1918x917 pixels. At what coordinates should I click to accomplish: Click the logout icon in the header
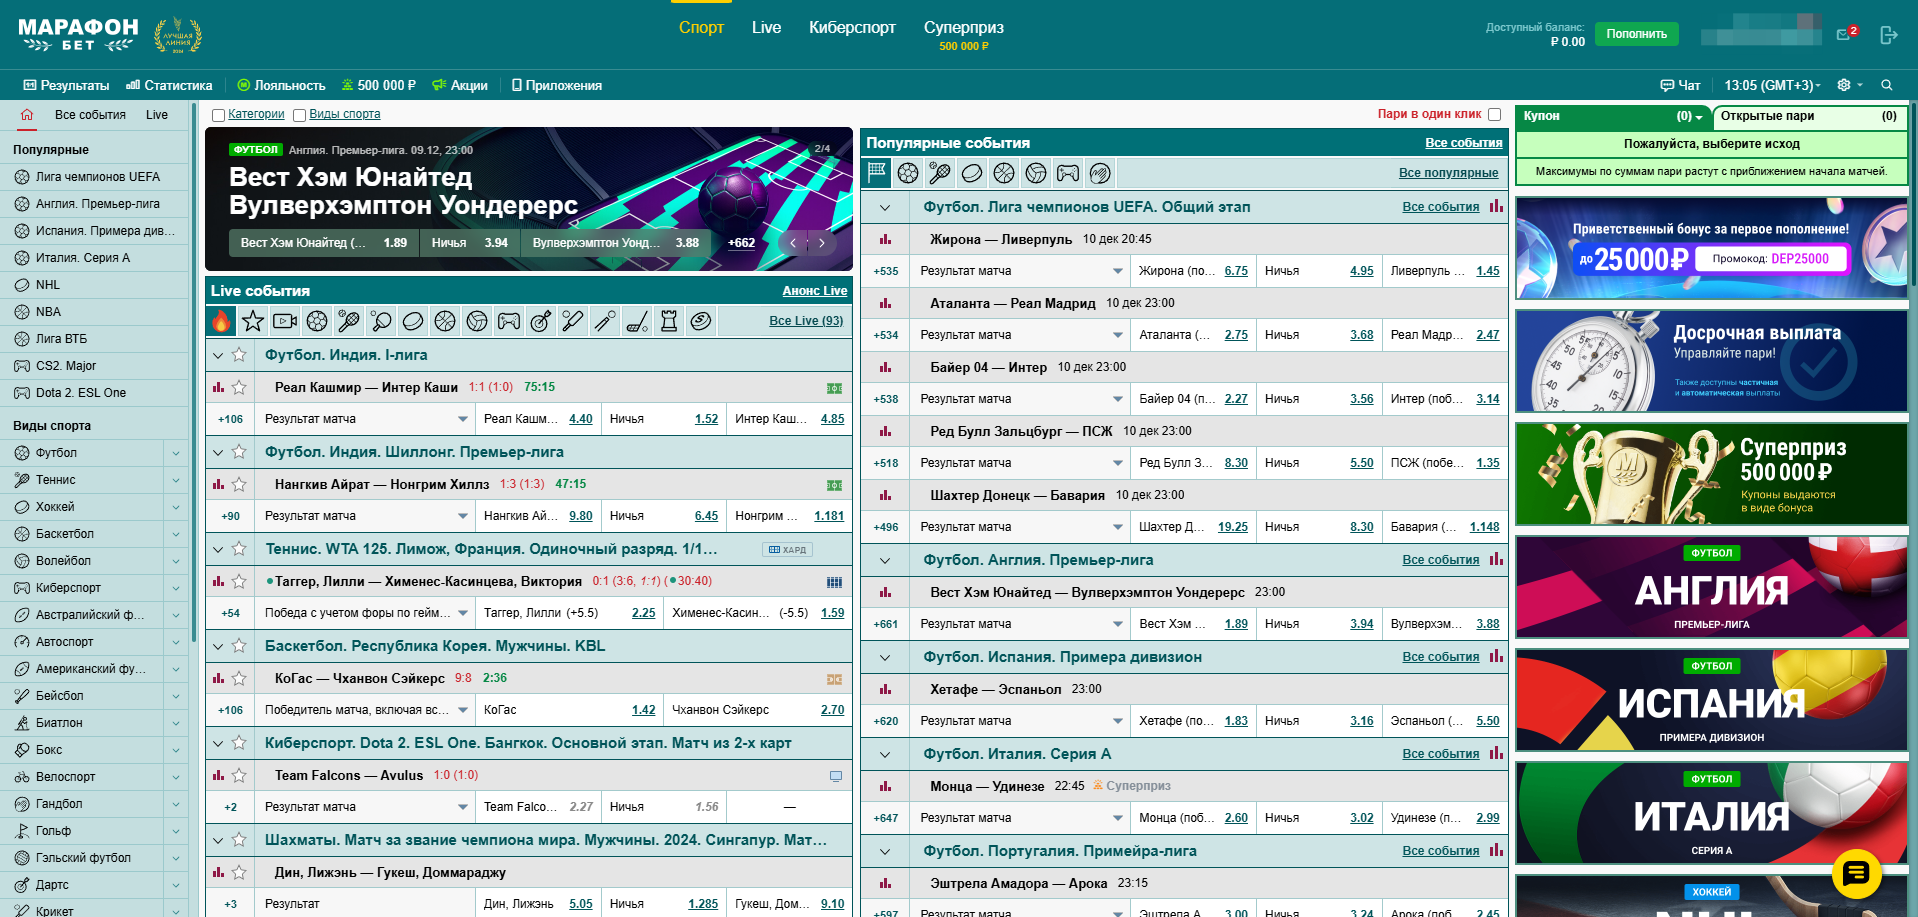[x=1889, y=35]
